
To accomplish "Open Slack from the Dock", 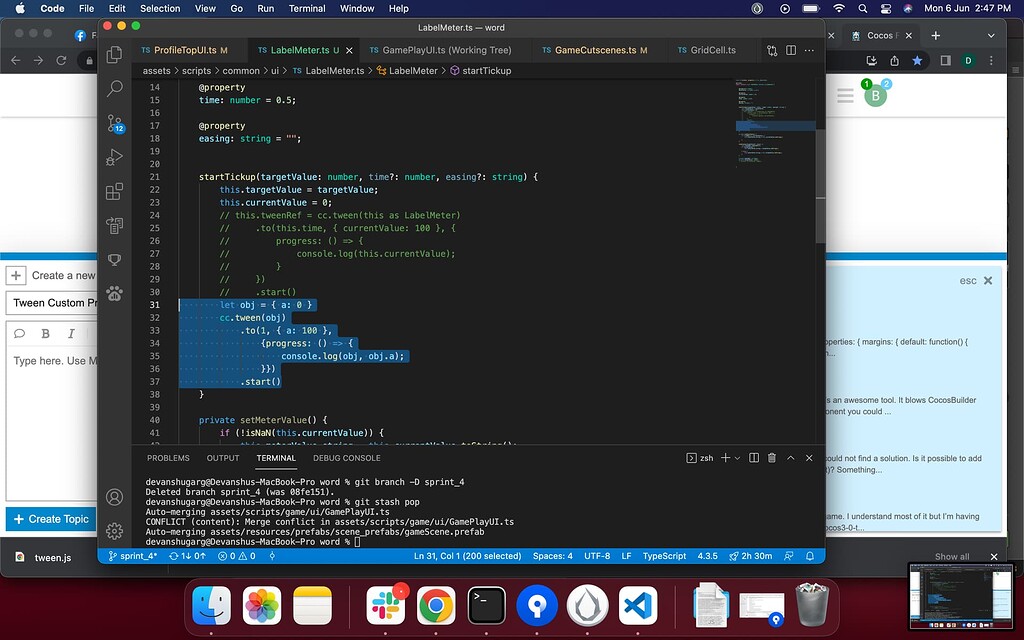I will click(x=384, y=605).
